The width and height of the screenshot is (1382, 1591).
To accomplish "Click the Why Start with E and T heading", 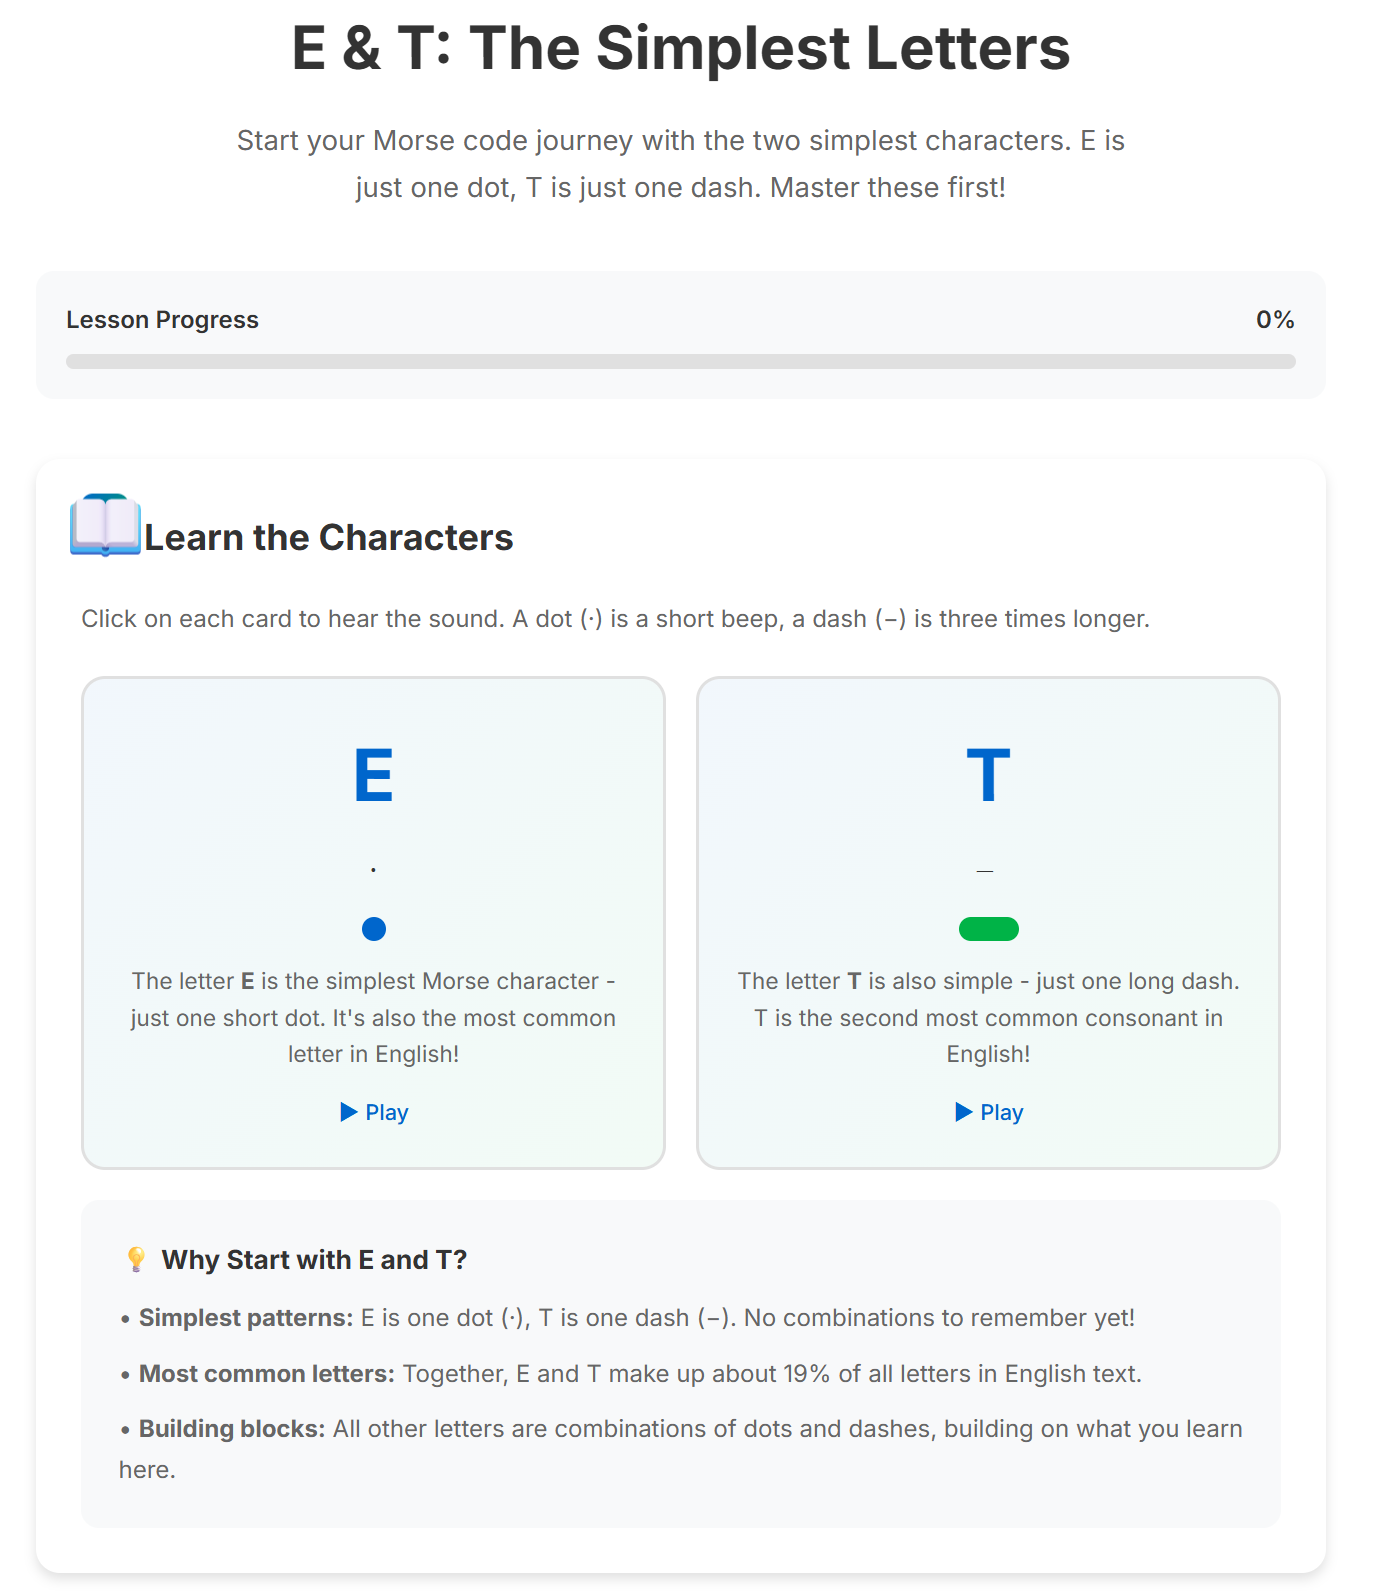I will pyautogui.click(x=313, y=1258).
